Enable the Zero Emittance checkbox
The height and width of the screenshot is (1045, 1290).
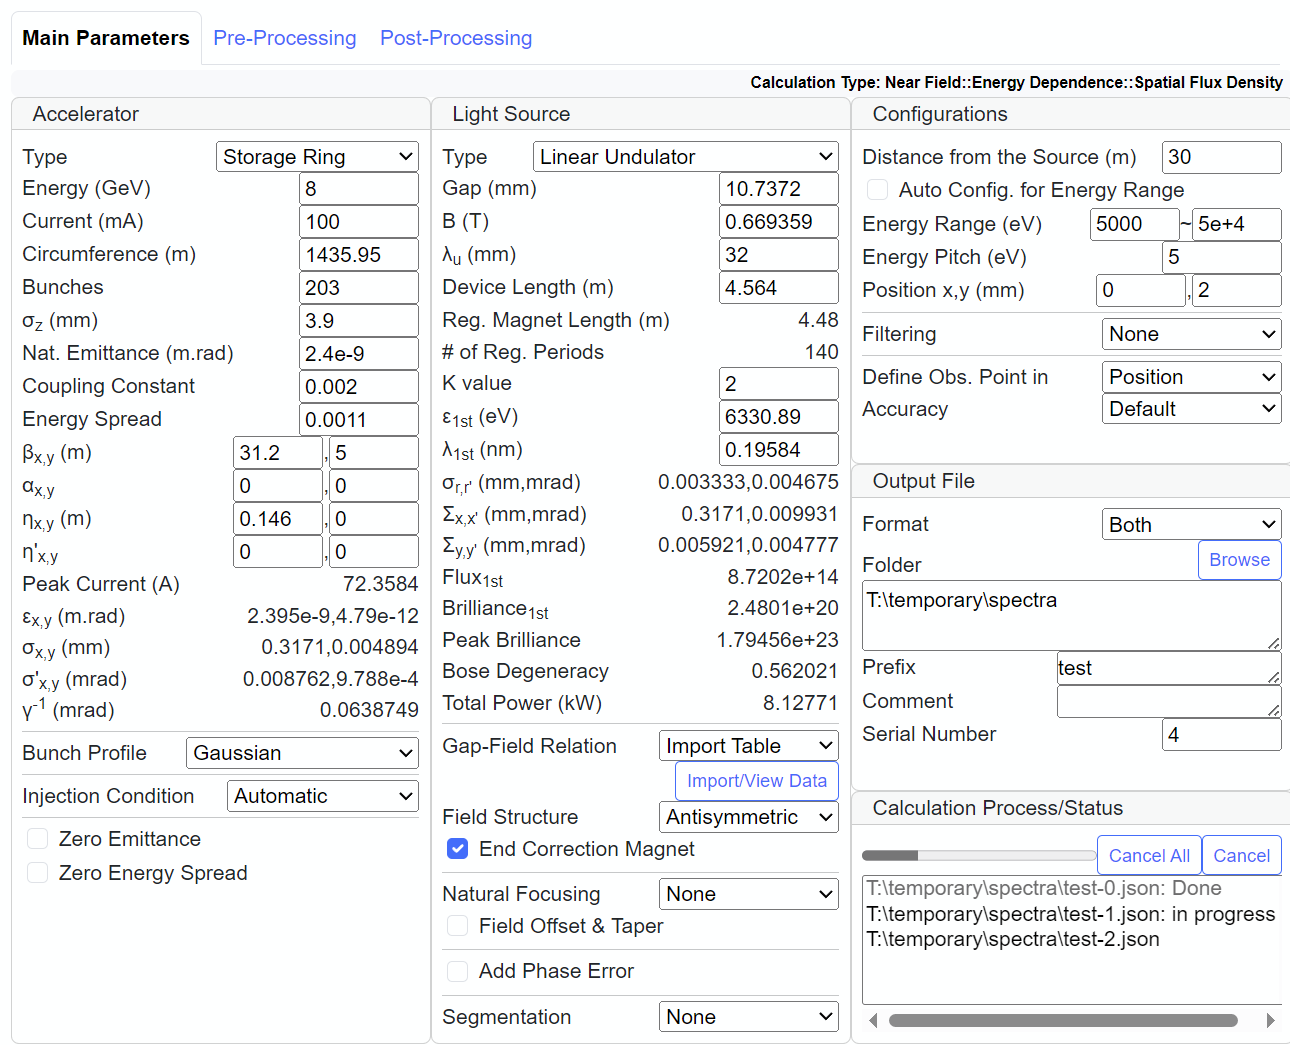(38, 839)
